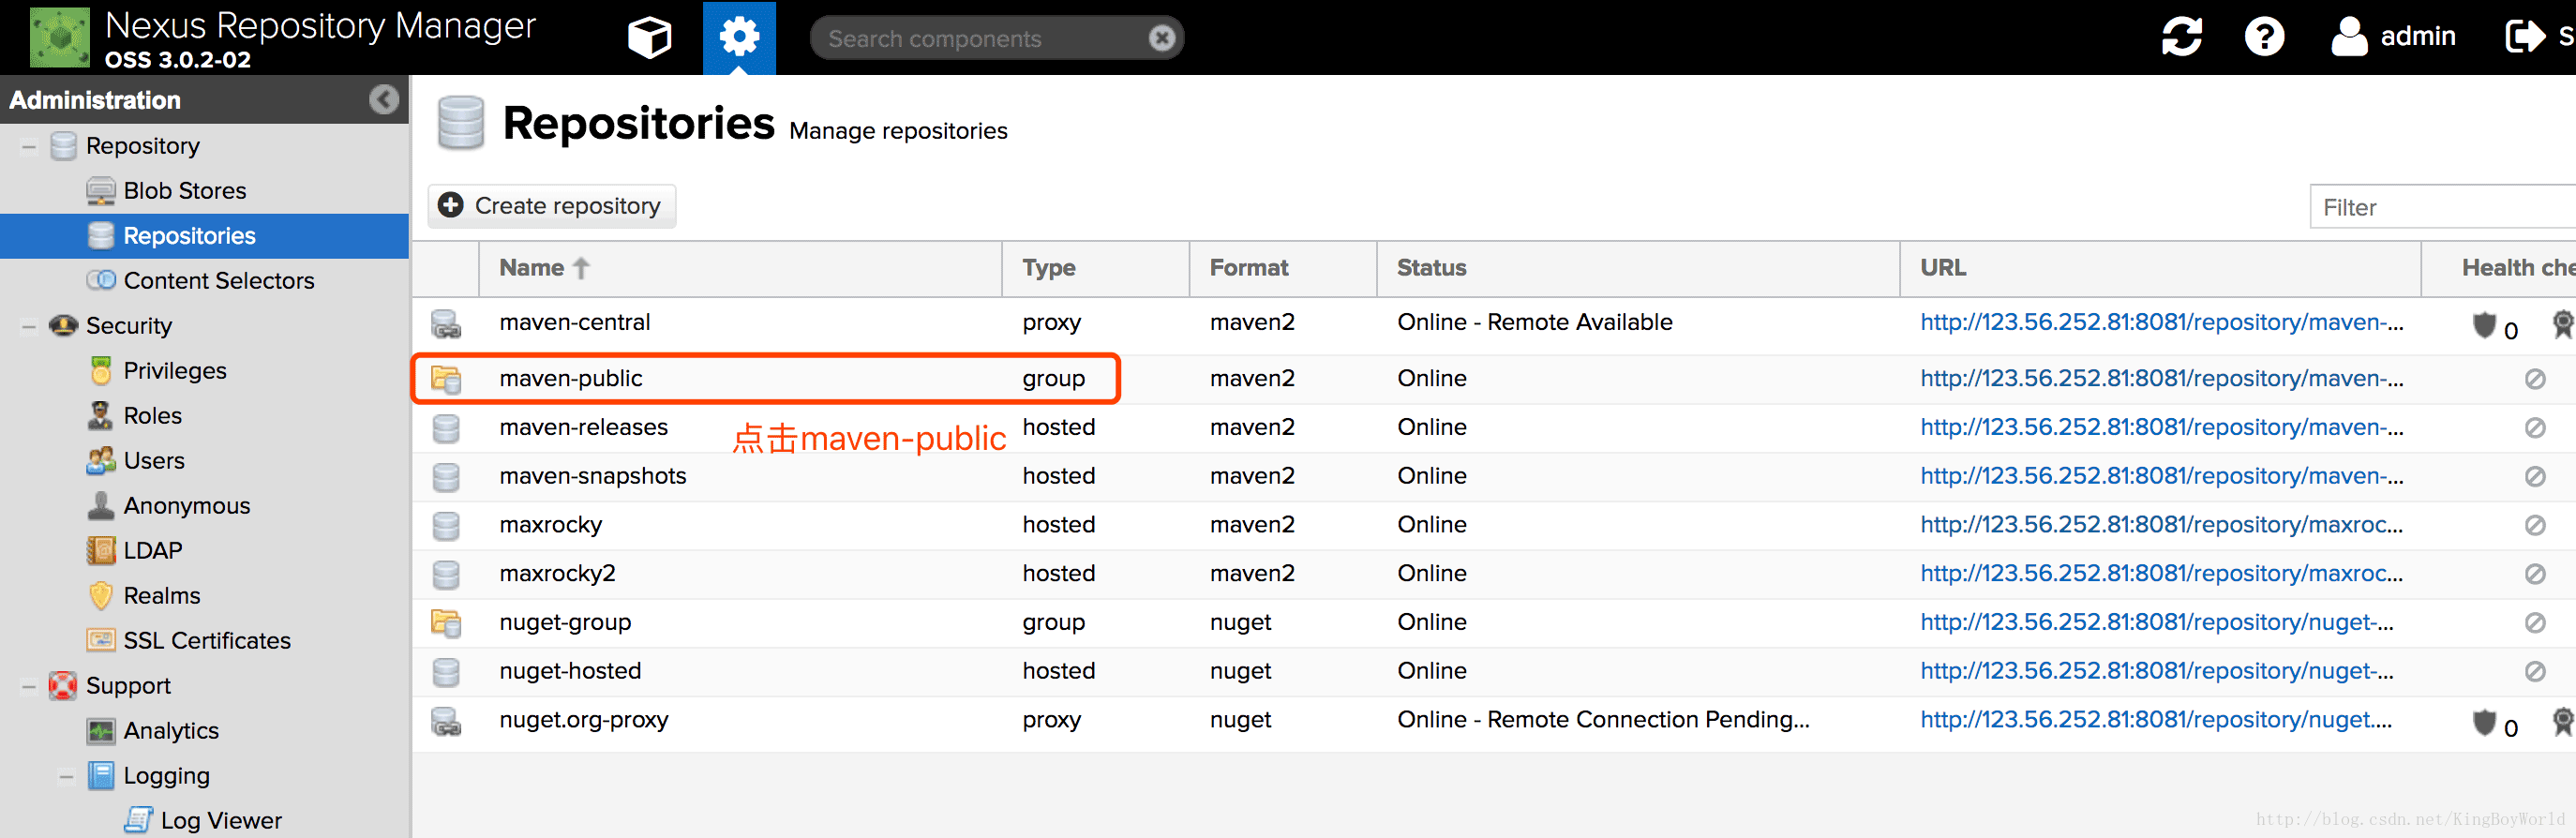
Task: Click into the Filter input field
Action: [2440, 207]
